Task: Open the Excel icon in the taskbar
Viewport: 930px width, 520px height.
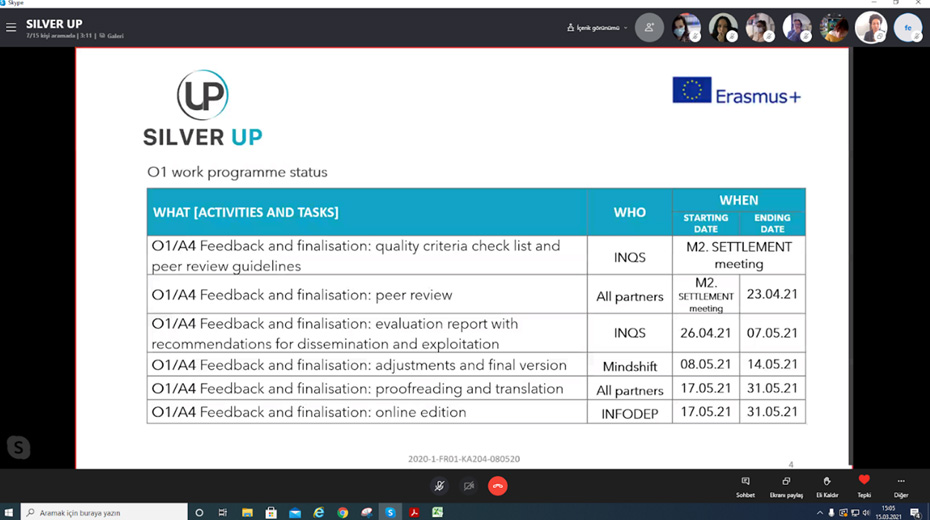Action: pyautogui.click(x=437, y=512)
